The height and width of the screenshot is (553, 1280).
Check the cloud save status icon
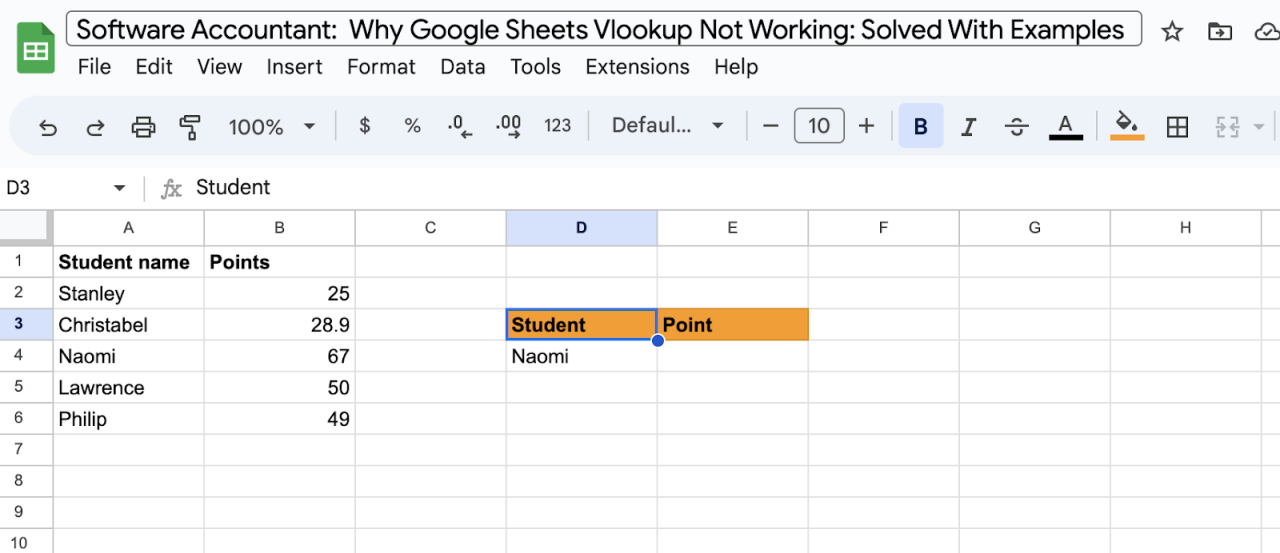1266,31
